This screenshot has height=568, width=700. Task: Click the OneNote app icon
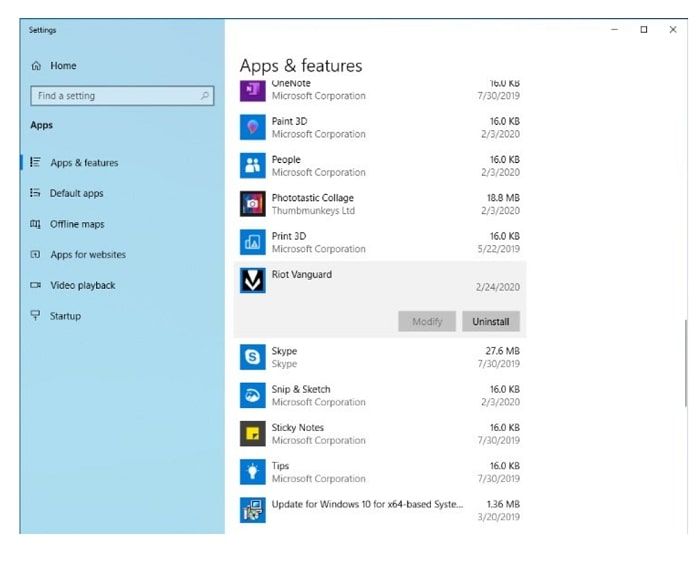[x=252, y=91]
